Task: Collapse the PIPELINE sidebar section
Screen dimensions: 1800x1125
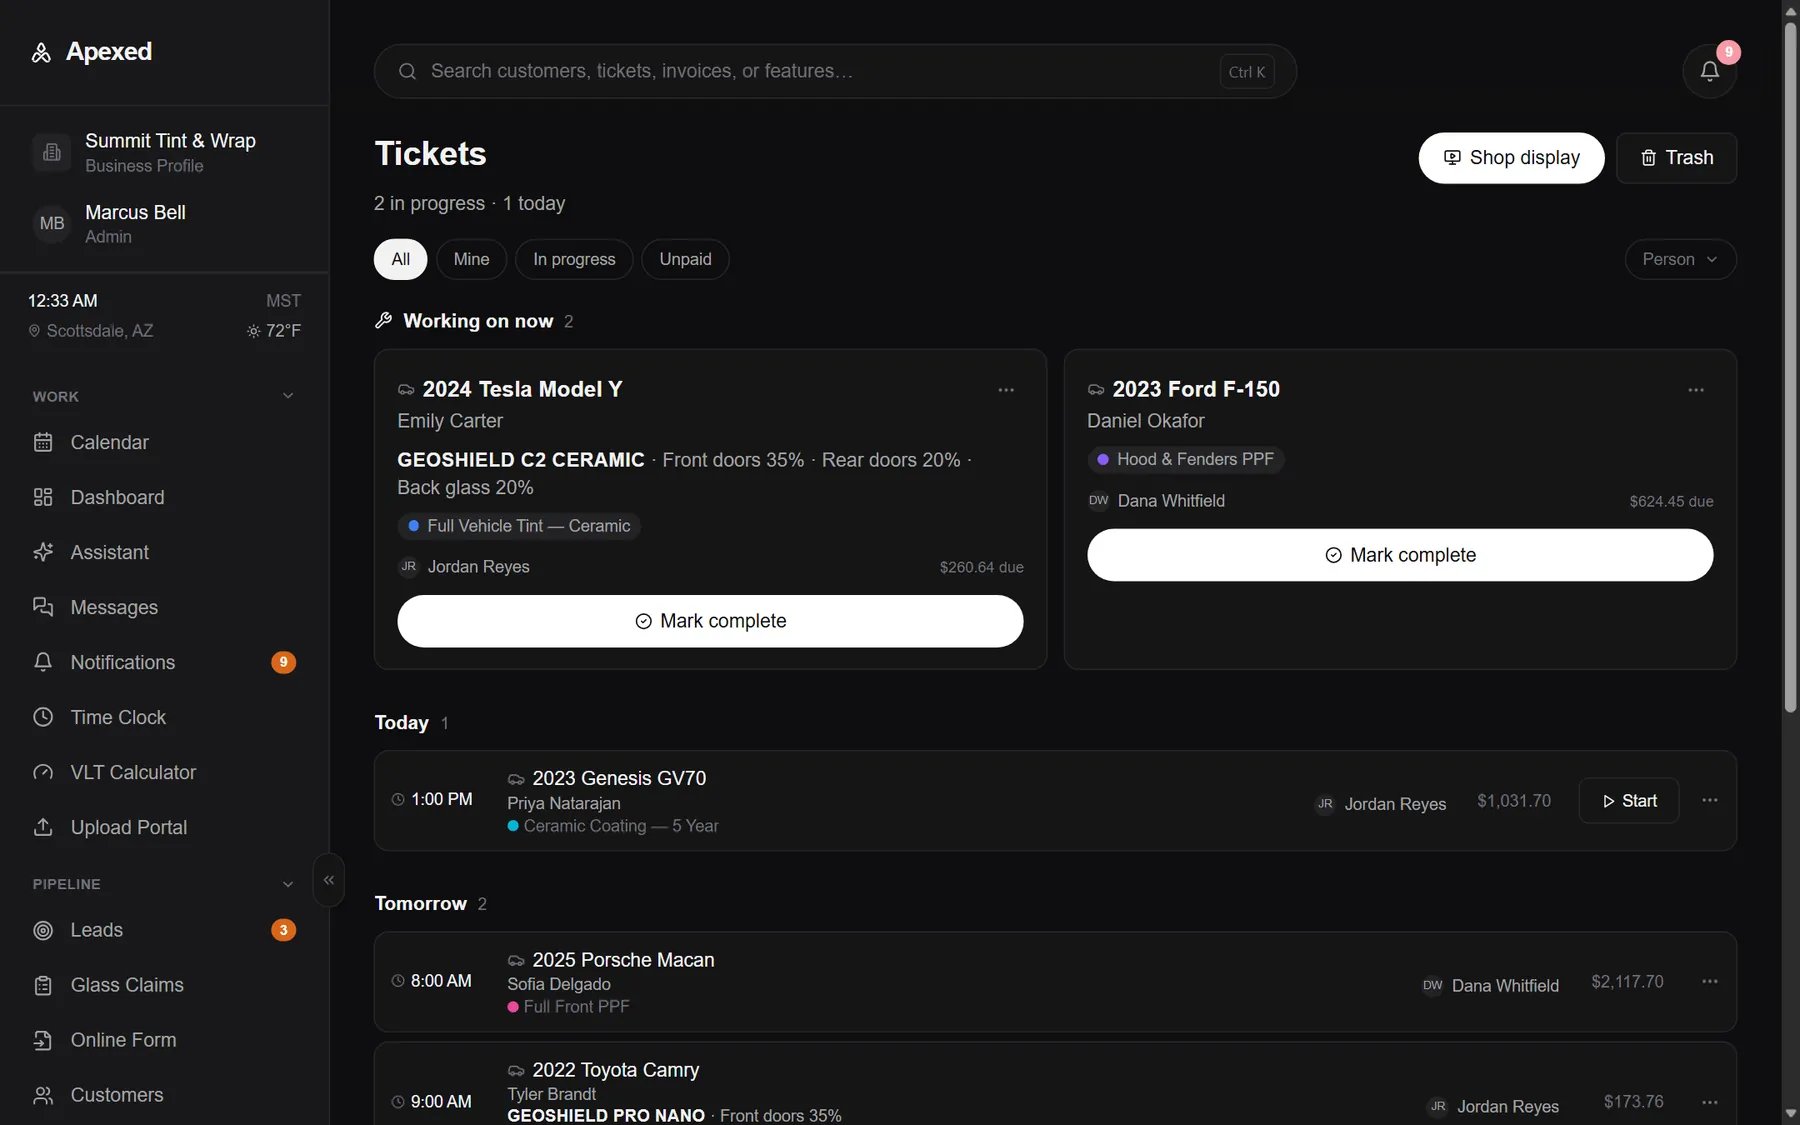Action: [288, 884]
